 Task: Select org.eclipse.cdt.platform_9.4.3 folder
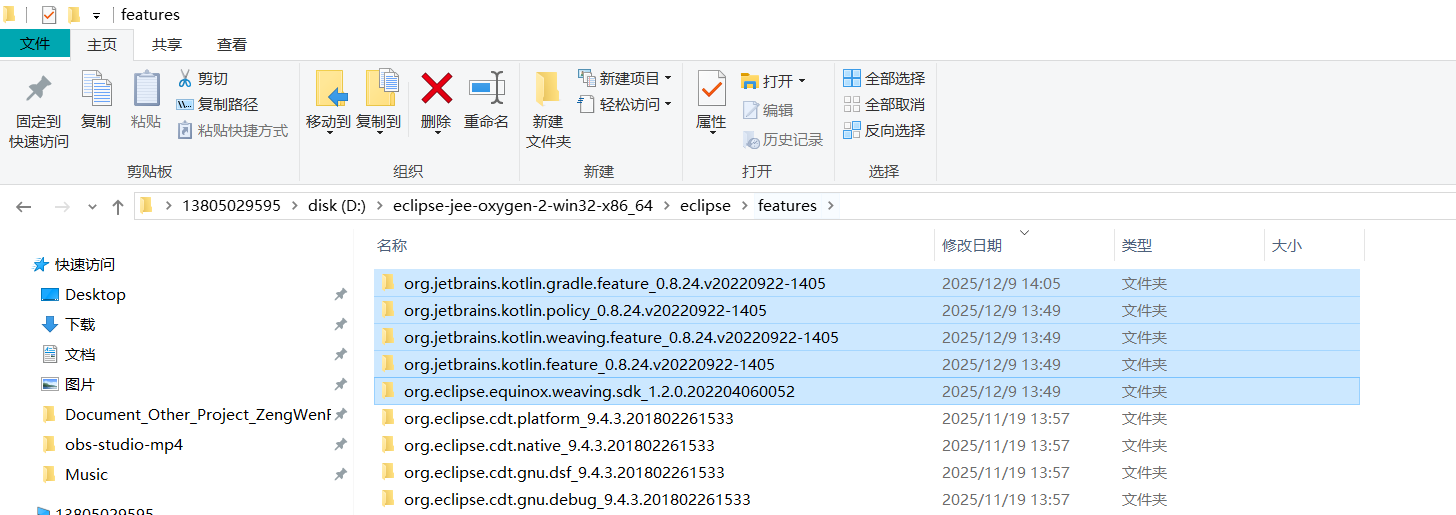coord(867,418)
